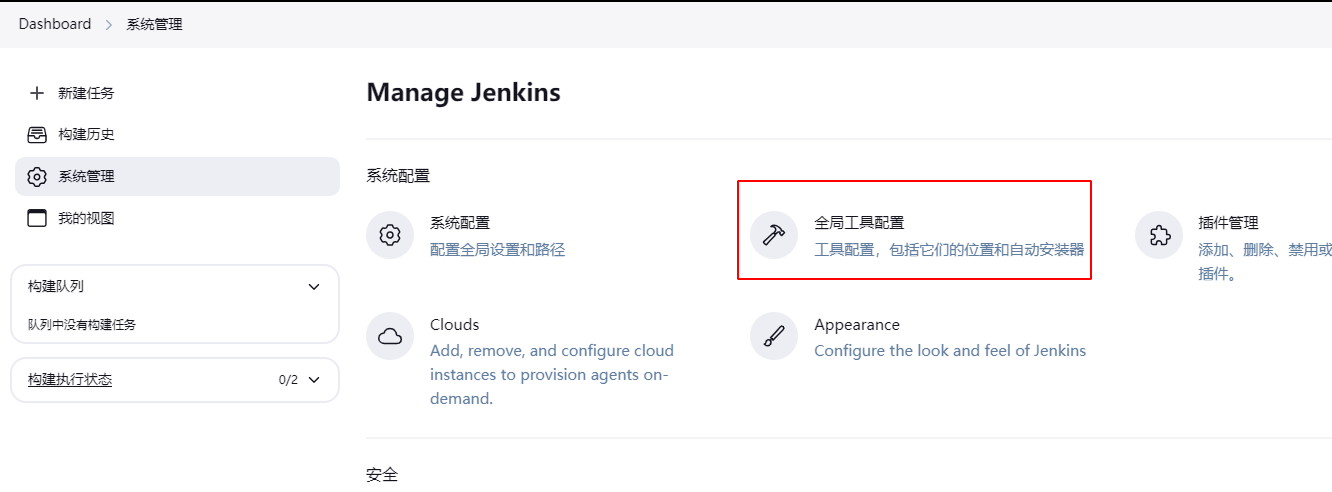Click the hammer icon for 全局工具配置
1332x492 pixels.
(x=774, y=235)
